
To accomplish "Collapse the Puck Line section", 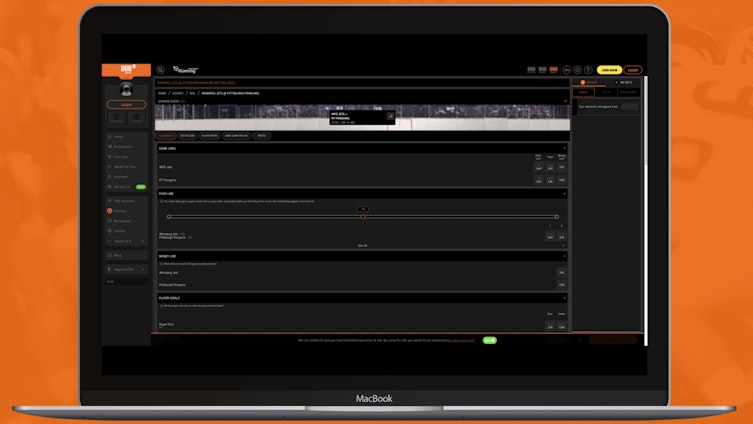I will pos(564,194).
